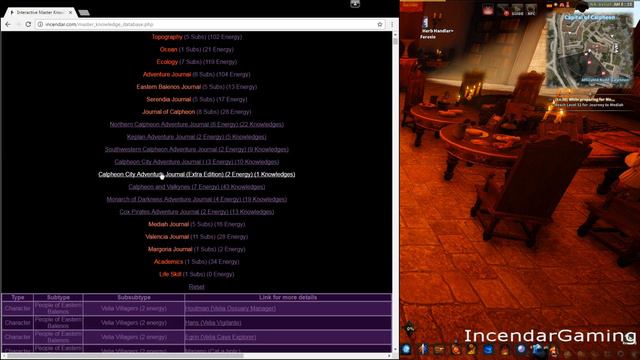Image resolution: width=640 pixels, height=360 pixels.
Task: Click the page's vertical scrollbar
Action: pos(395,192)
